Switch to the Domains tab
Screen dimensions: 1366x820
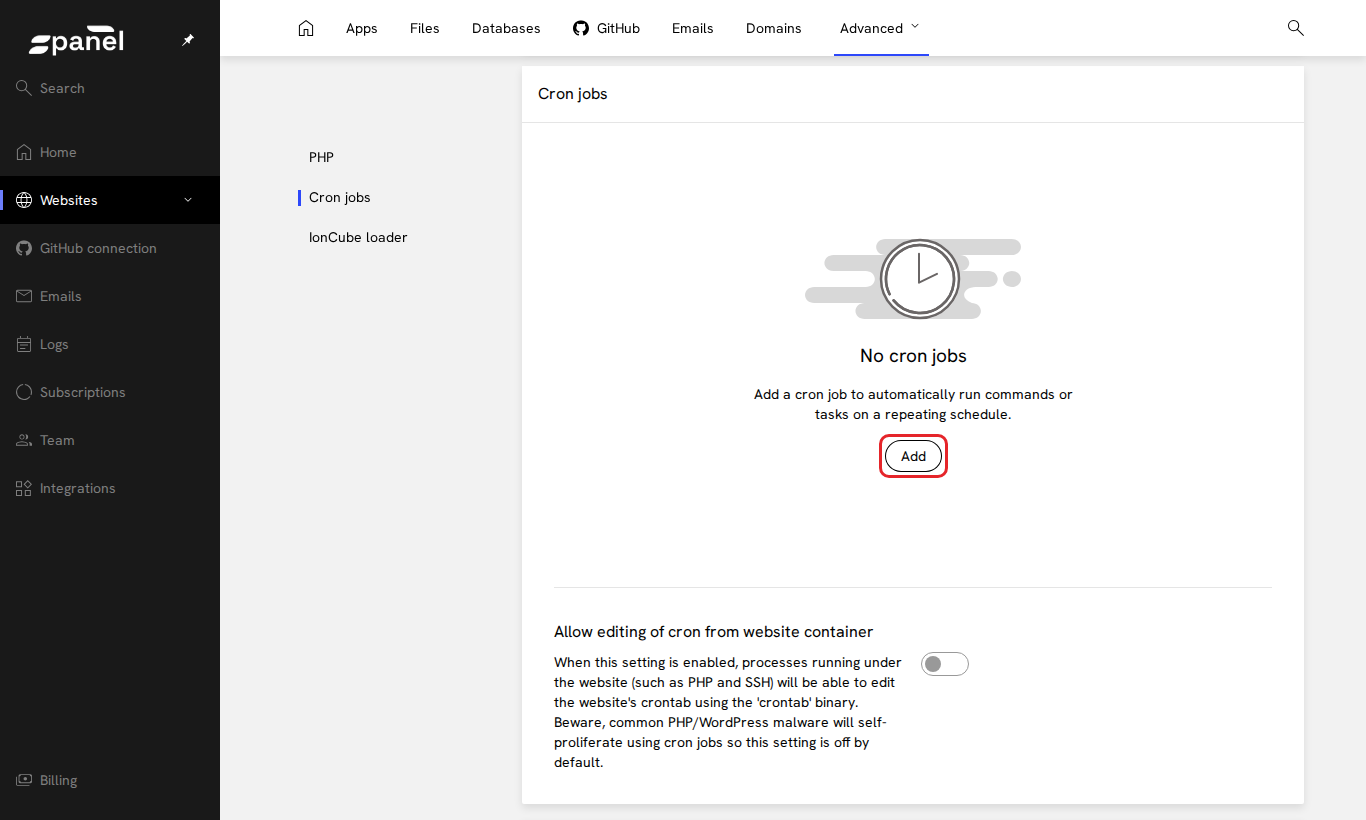coord(774,28)
